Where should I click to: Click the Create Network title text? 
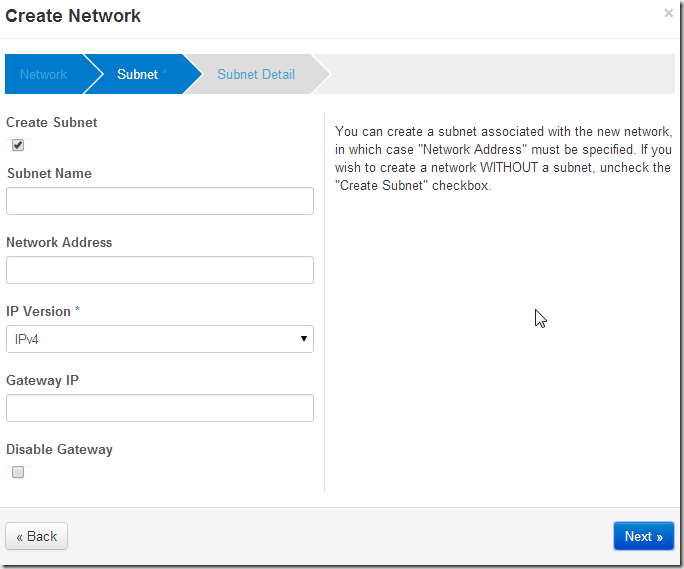73,16
